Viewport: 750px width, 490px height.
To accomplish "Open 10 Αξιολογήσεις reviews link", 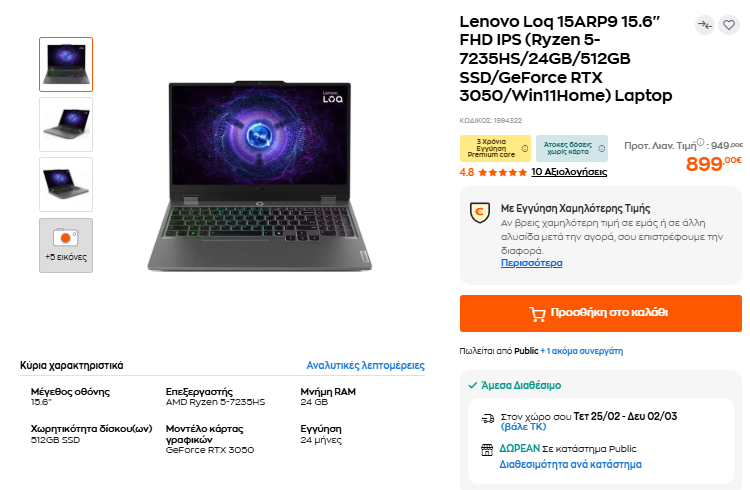I will click(569, 172).
